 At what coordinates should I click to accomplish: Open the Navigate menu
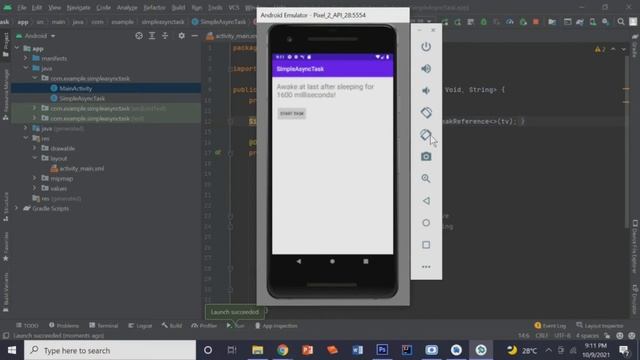coord(78,7)
